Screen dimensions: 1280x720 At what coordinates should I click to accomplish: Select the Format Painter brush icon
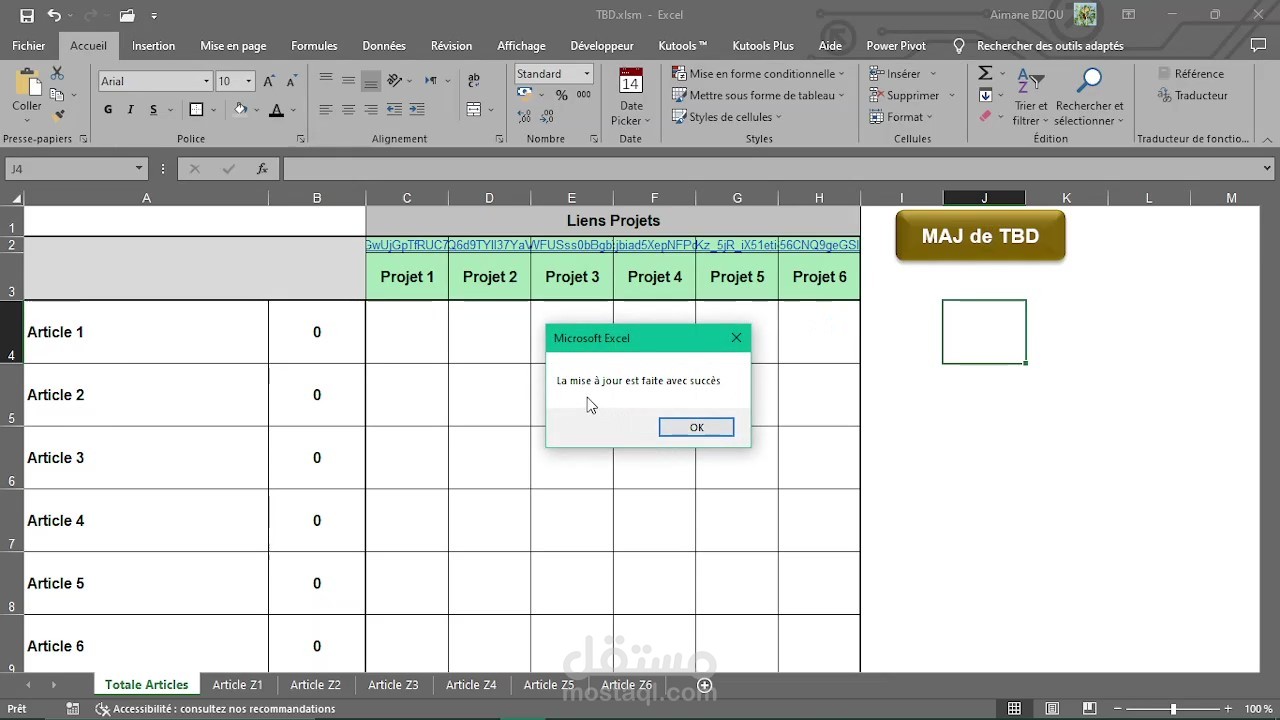tap(58, 116)
